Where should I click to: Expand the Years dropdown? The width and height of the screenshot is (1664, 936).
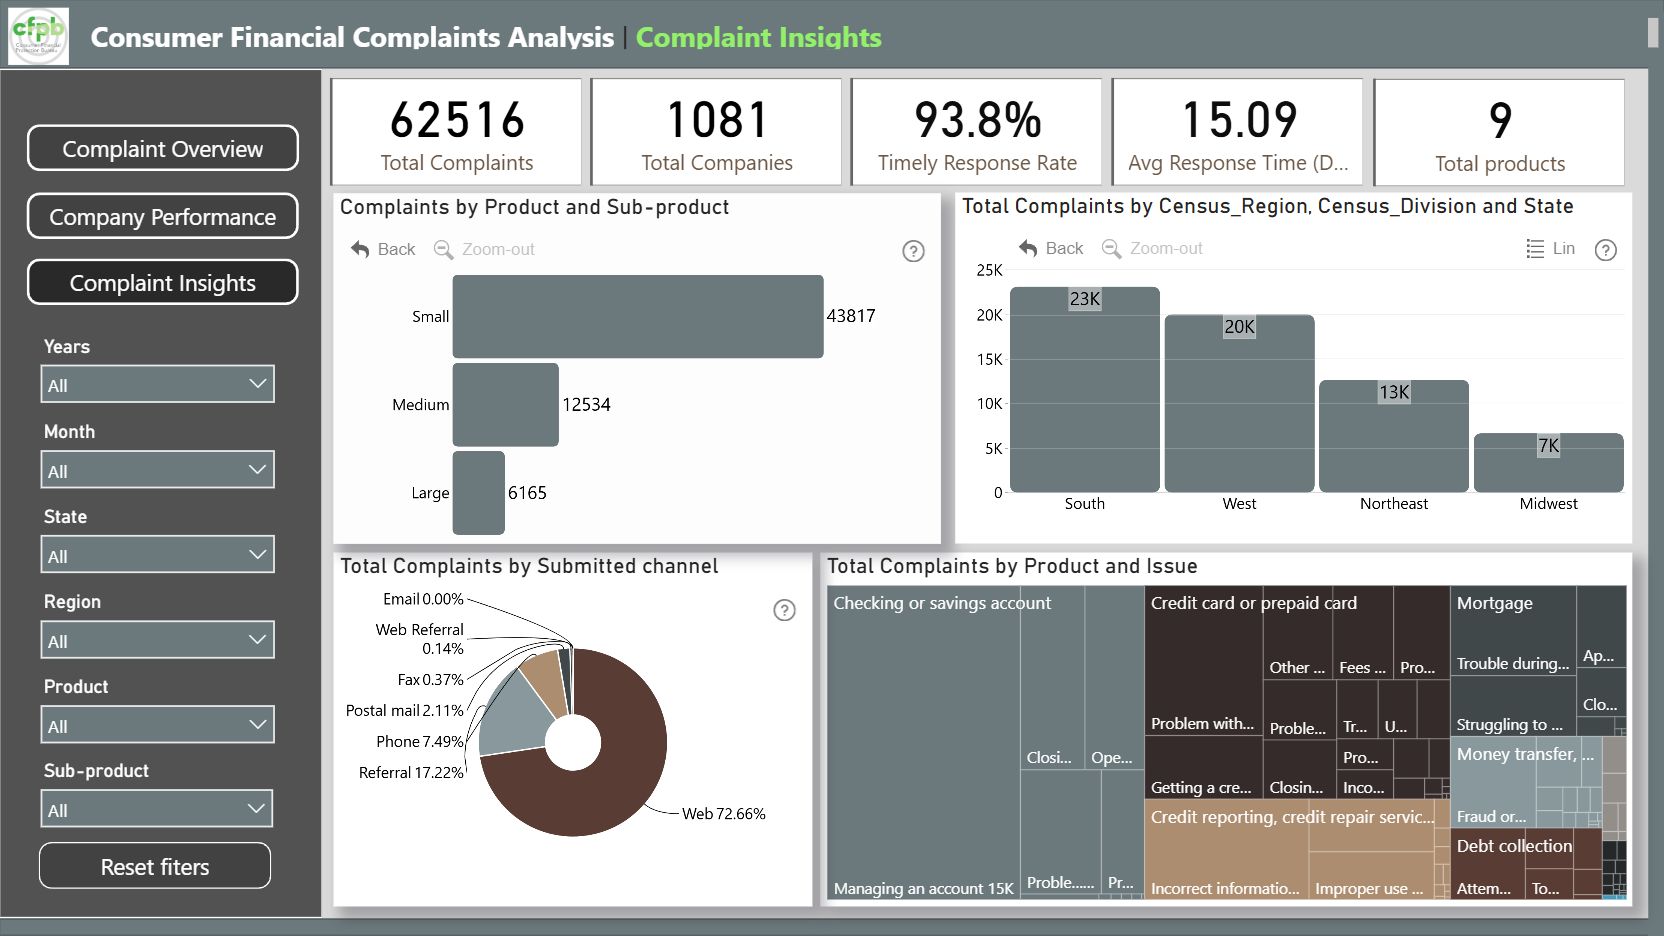[157, 384]
